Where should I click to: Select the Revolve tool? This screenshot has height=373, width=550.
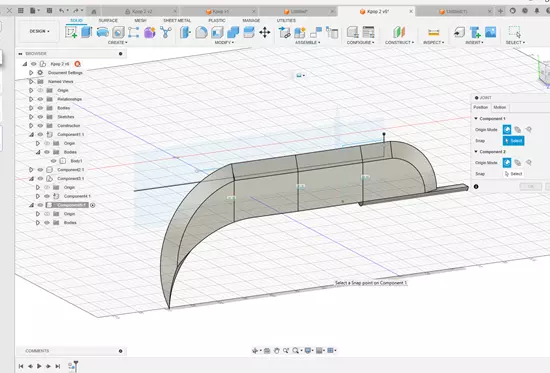coord(102,33)
